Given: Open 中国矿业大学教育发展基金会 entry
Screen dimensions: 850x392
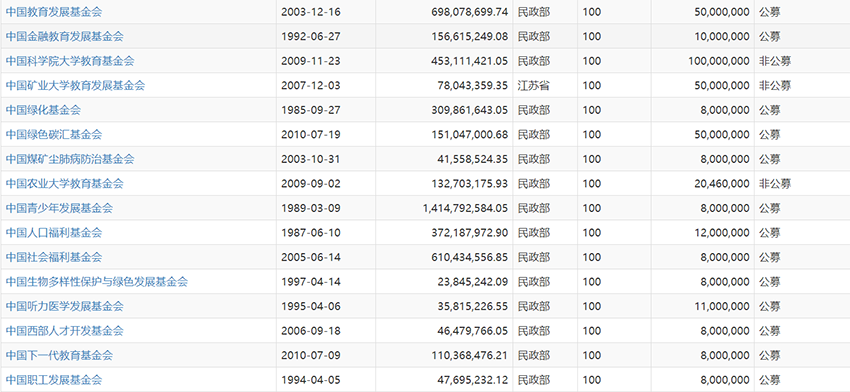Looking at the screenshot, I should tap(75, 85).
